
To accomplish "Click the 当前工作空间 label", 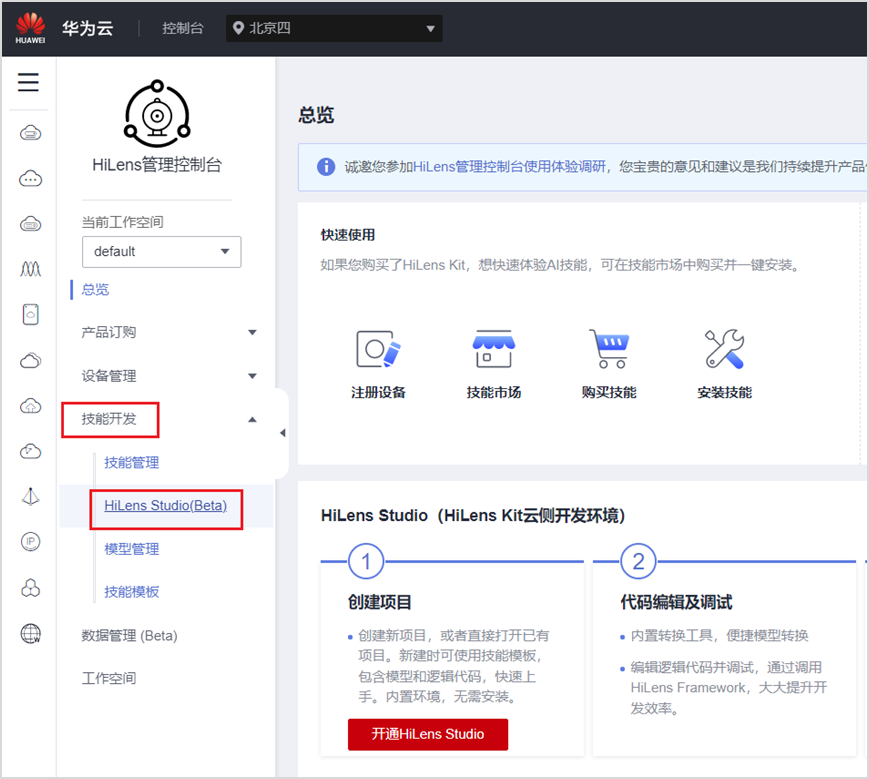I will click(x=122, y=222).
